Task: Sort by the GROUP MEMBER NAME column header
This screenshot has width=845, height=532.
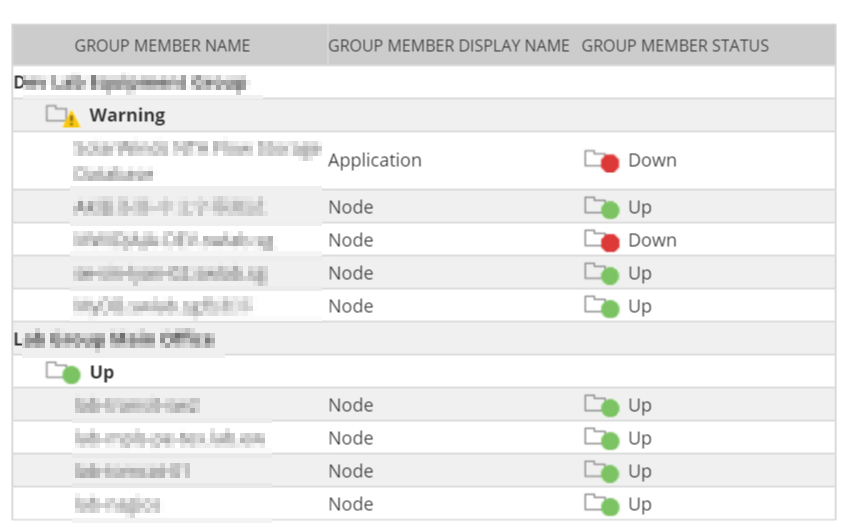Action: coord(162,46)
